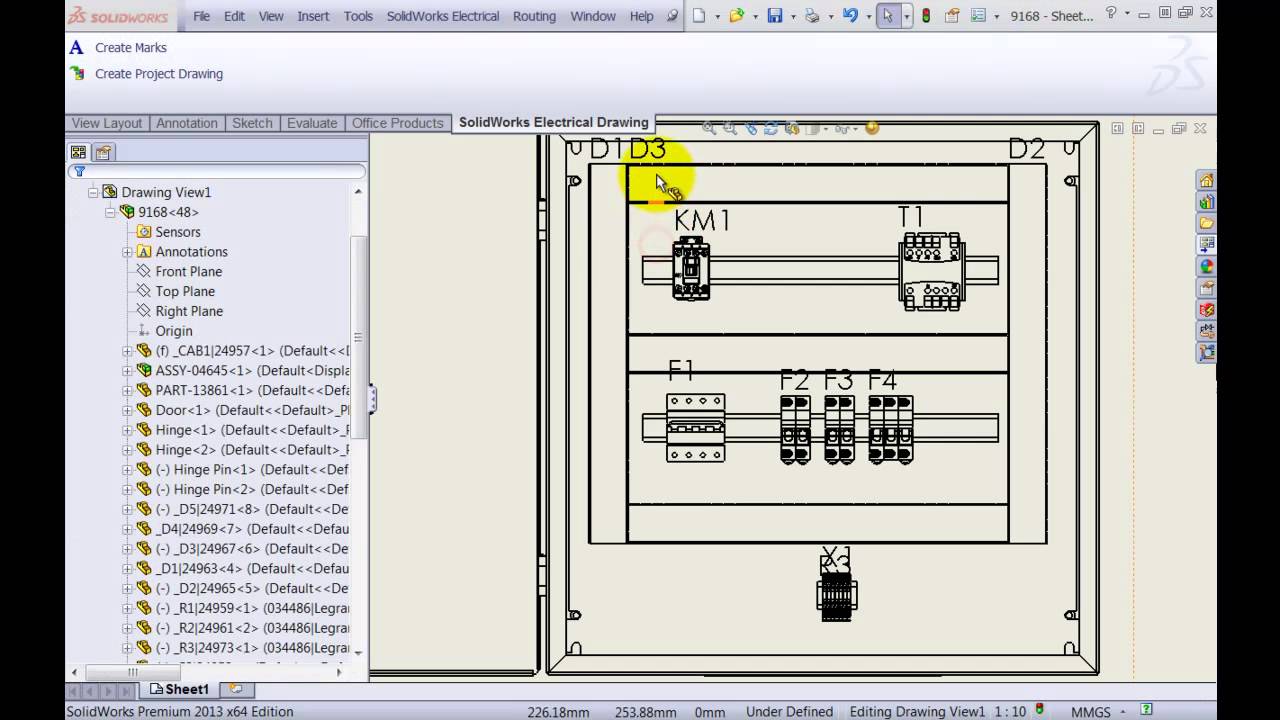Open the Select tool dropdown arrow

pyautogui.click(x=907, y=16)
